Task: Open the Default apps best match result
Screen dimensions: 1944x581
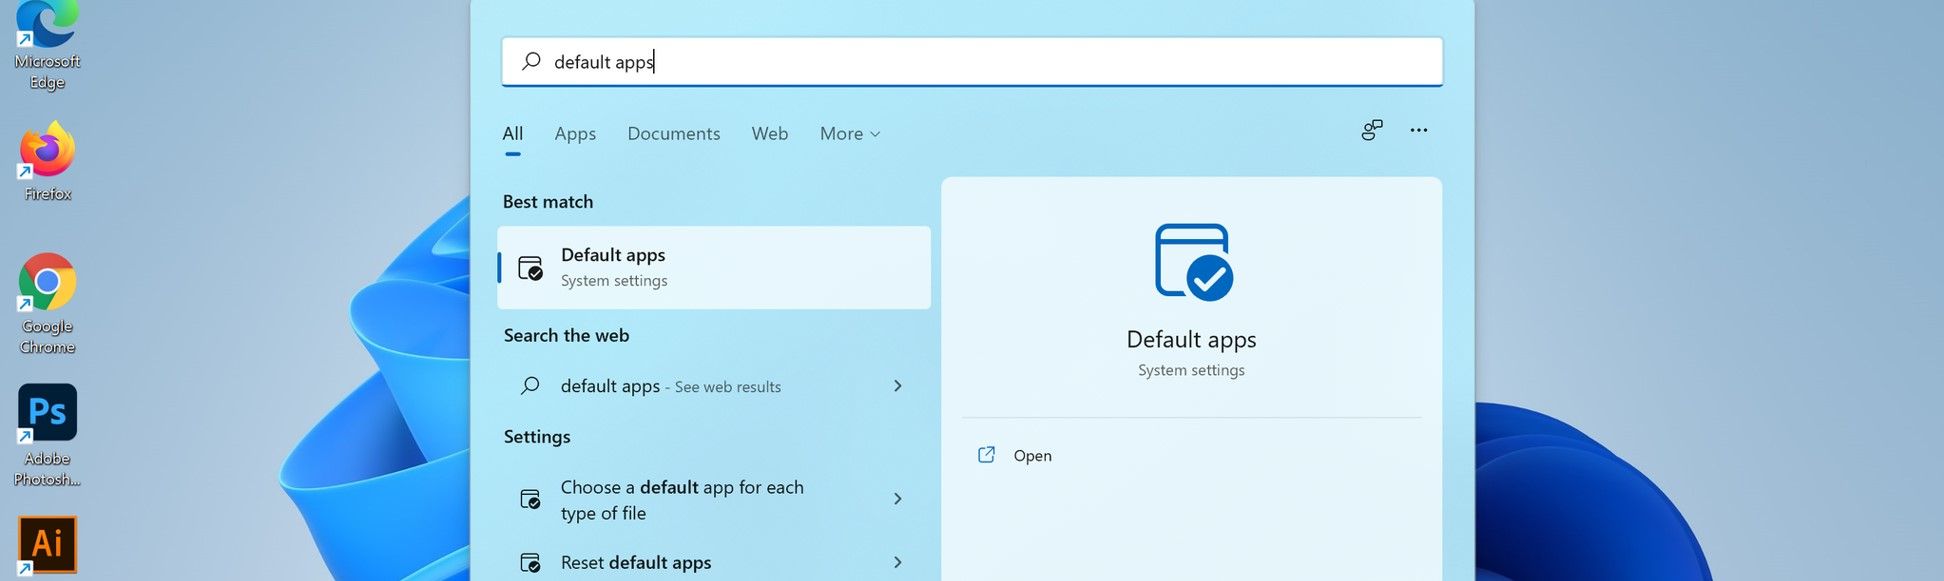Action: 713,268
